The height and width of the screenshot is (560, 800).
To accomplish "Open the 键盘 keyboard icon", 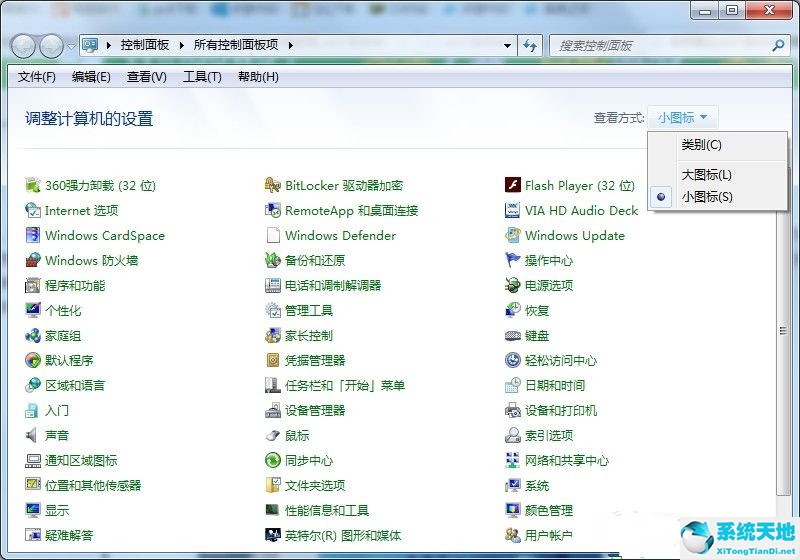I will 513,335.
